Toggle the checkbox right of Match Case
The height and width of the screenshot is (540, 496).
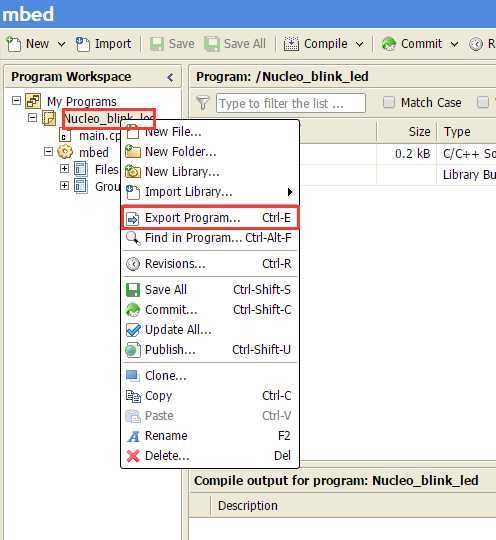483,102
